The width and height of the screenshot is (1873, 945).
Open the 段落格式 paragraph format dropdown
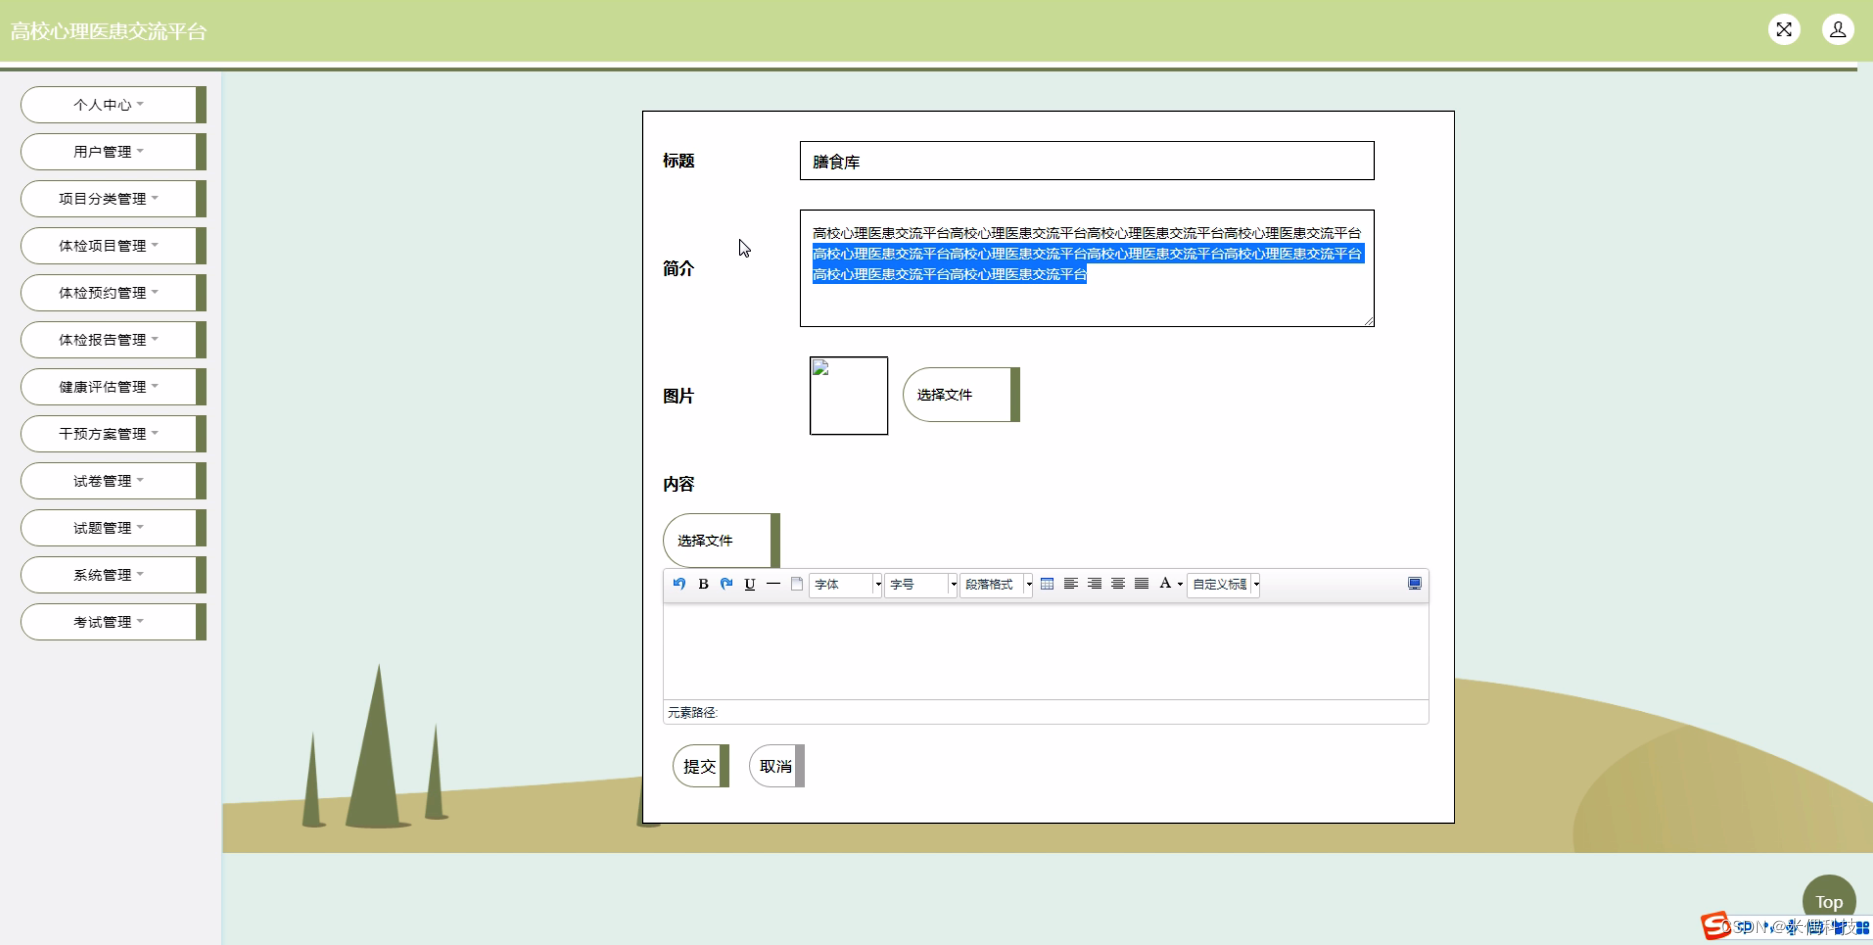coord(996,584)
